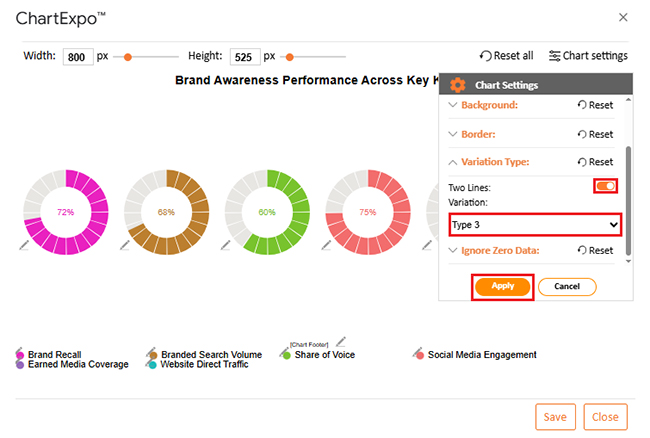Click the Earned Media Coverage legend dot
This screenshot has height=438, width=650.
20,365
